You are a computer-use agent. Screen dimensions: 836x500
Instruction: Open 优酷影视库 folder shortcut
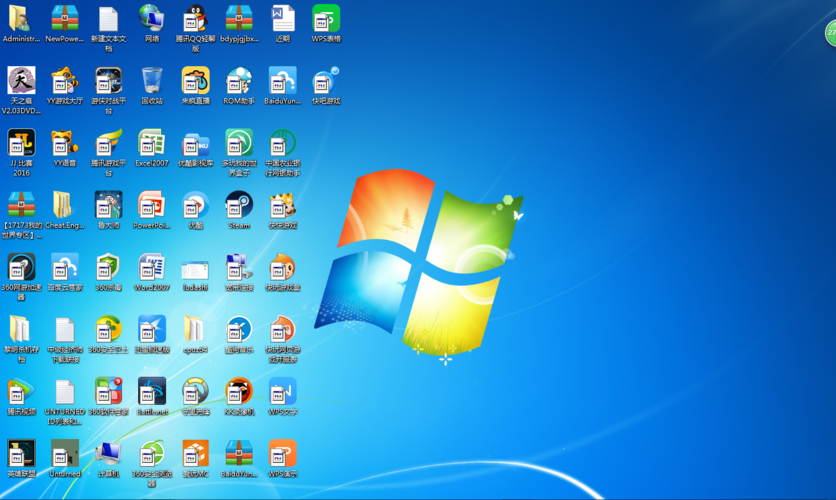click(x=195, y=142)
